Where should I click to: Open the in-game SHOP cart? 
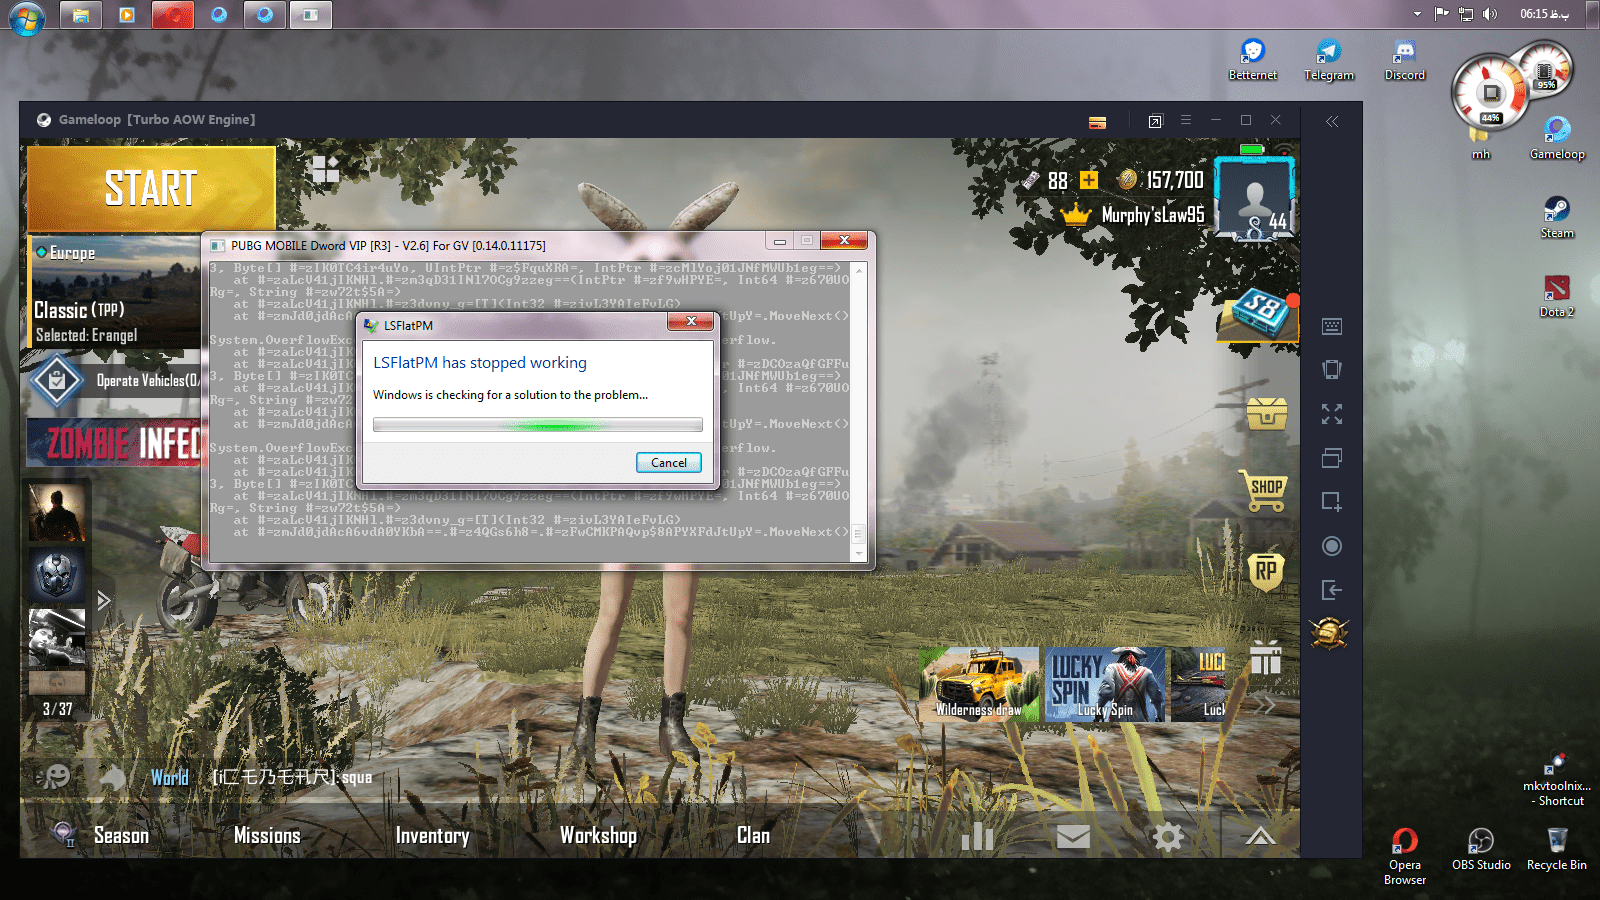pos(1264,490)
